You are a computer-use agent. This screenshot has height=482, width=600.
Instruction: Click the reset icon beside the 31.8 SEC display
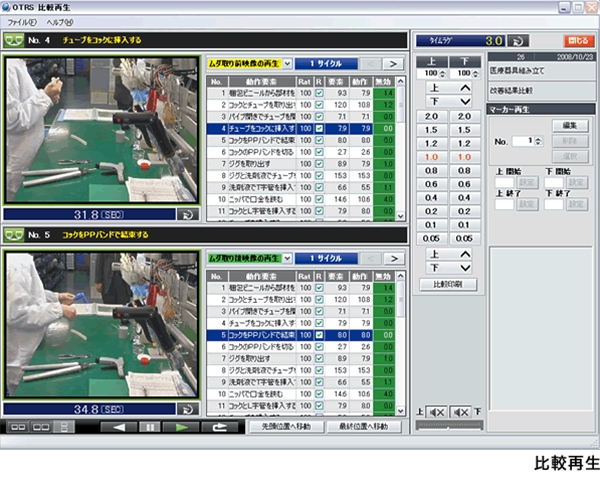(x=188, y=215)
